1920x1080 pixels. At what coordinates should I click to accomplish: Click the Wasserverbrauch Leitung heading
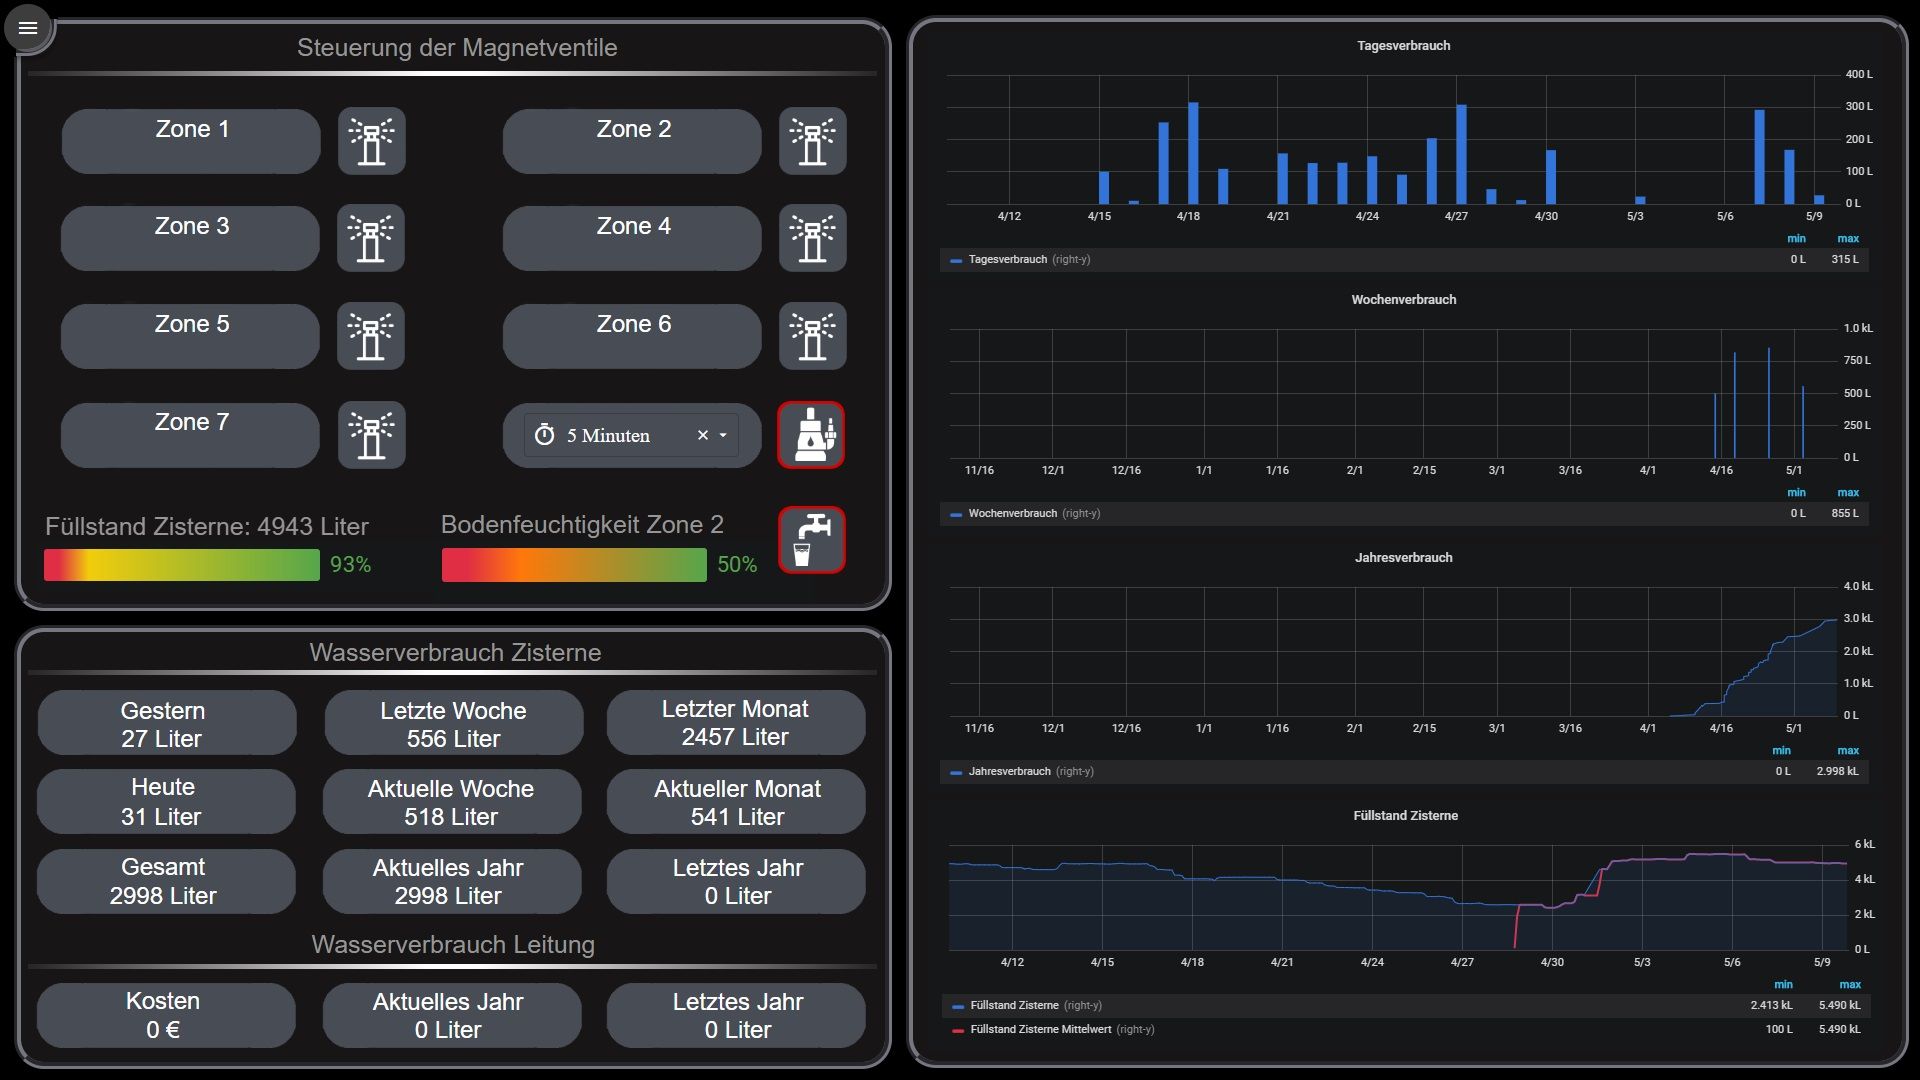point(453,944)
